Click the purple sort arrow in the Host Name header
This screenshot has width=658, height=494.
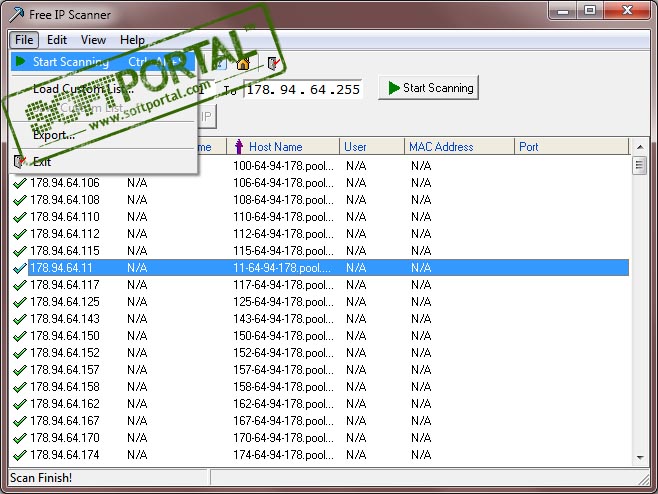point(239,146)
